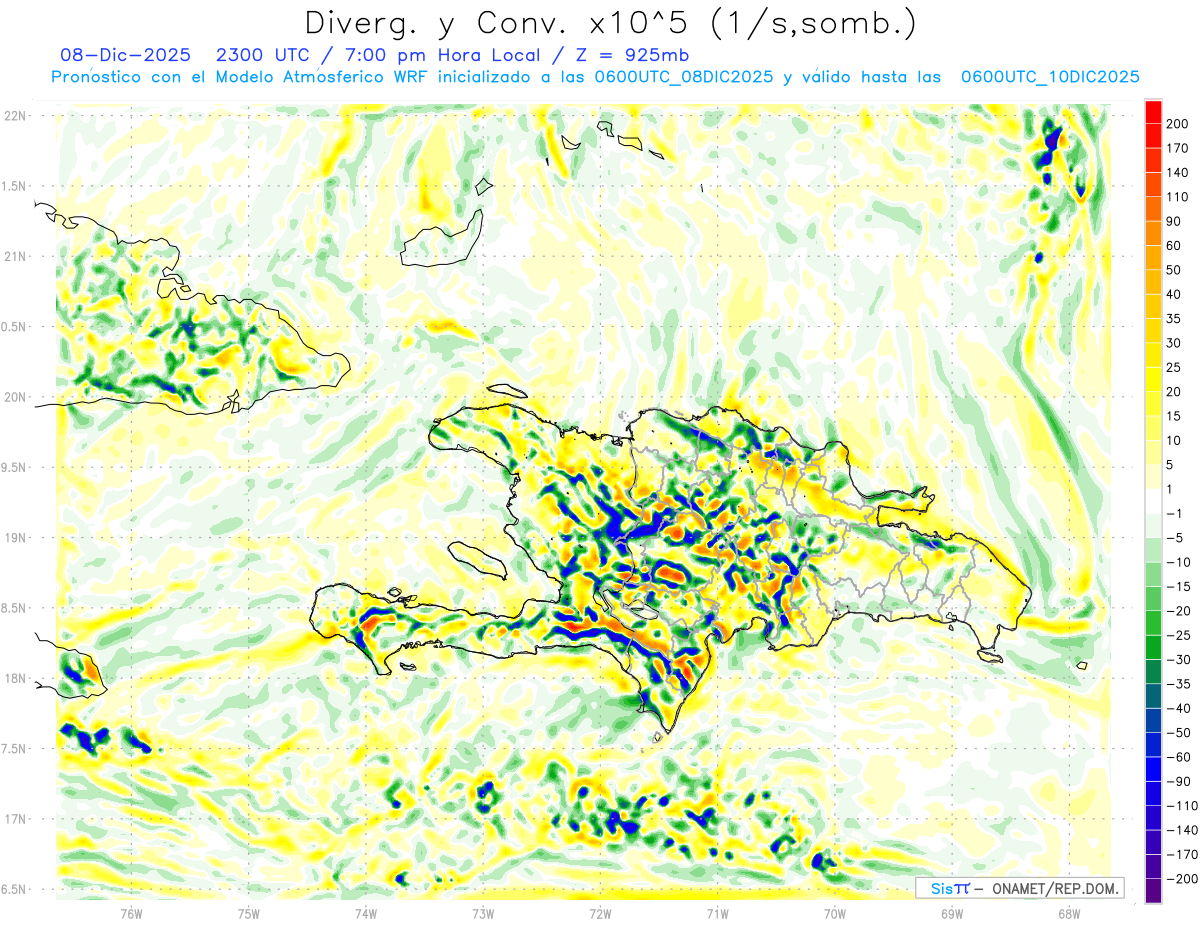Click the positive '110' colorbar value
1200x927 pixels.
(1179, 197)
